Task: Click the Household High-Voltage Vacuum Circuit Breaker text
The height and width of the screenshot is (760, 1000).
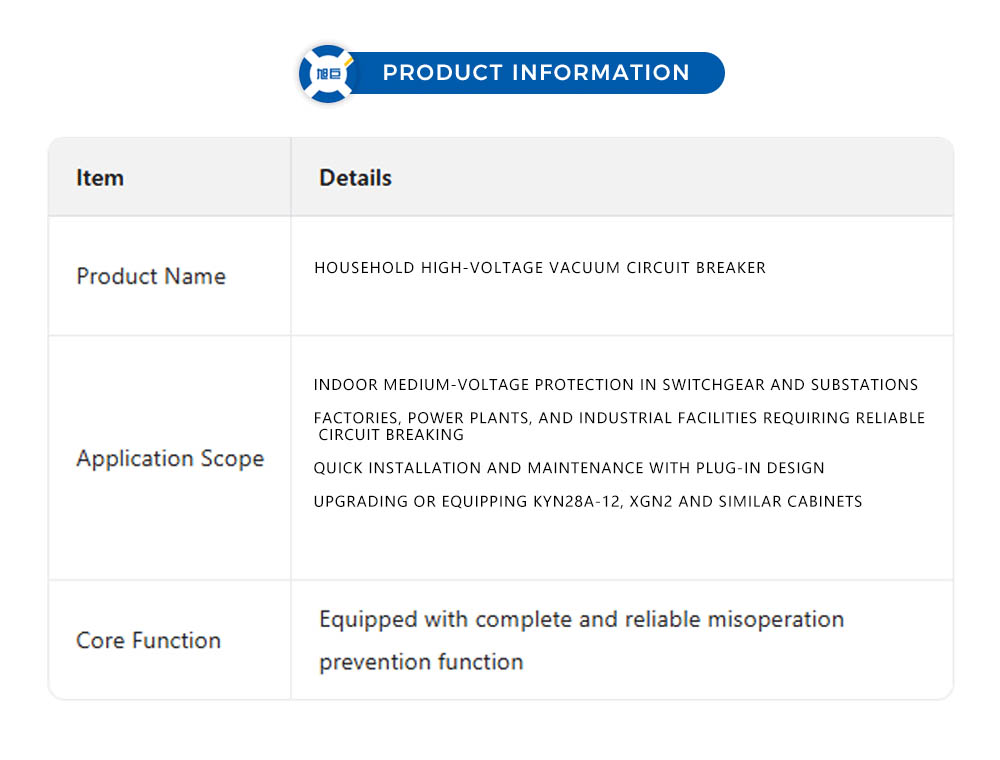Action: coord(540,268)
